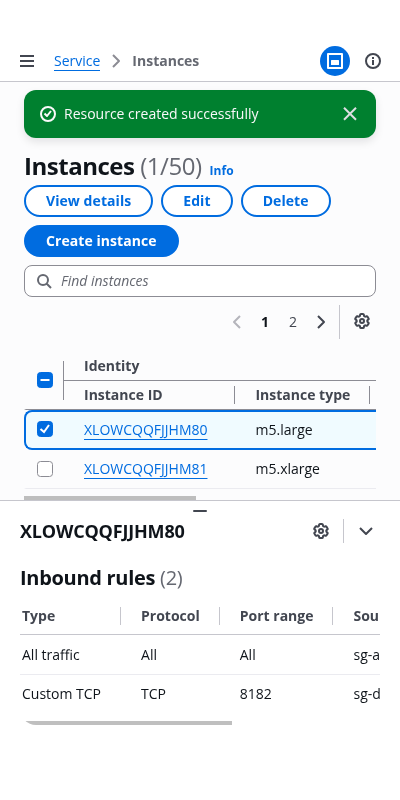This screenshot has width=400, height=800.
Task: Click the search magnifier icon in Find instances
Action: click(44, 281)
